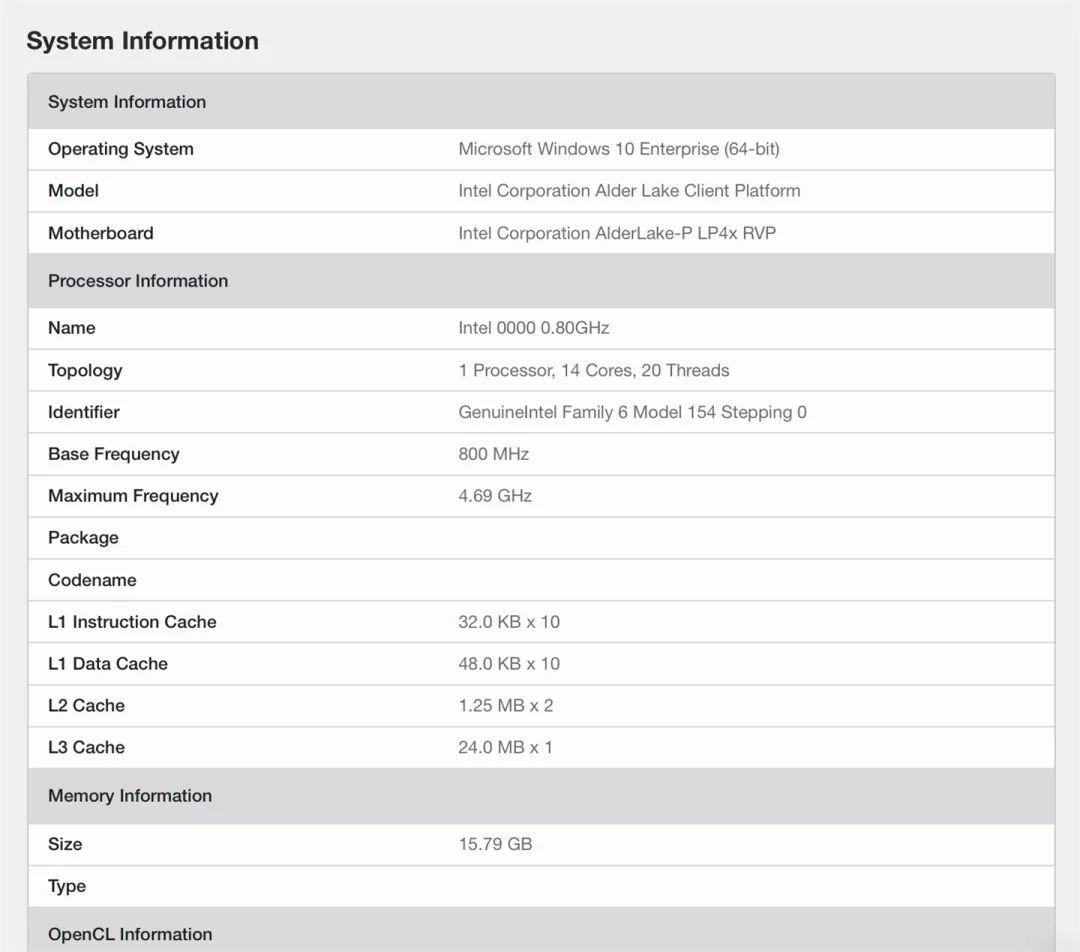Click the 15.79 GB memory size value
The height and width of the screenshot is (952, 1080).
pyautogui.click(x=495, y=844)
